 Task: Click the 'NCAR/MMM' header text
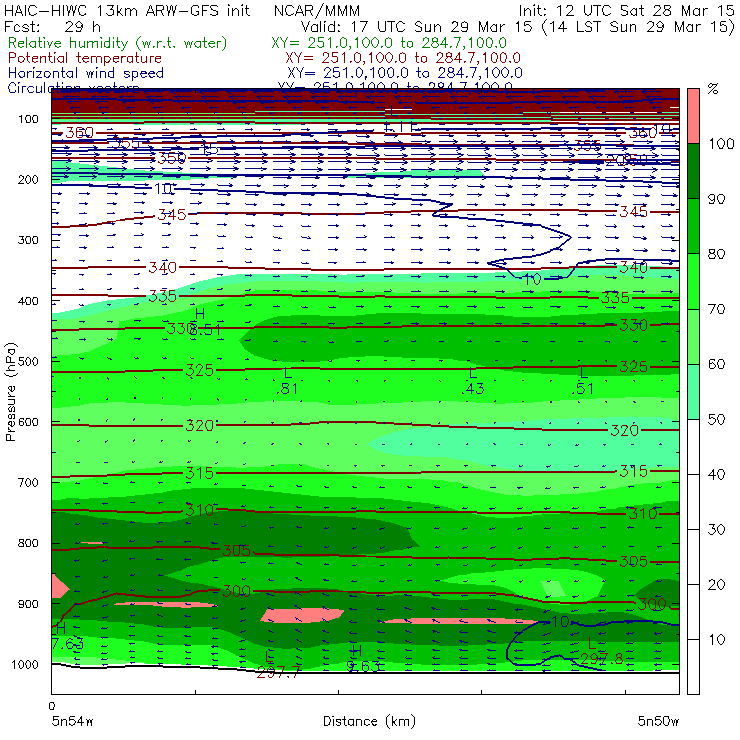317,10
